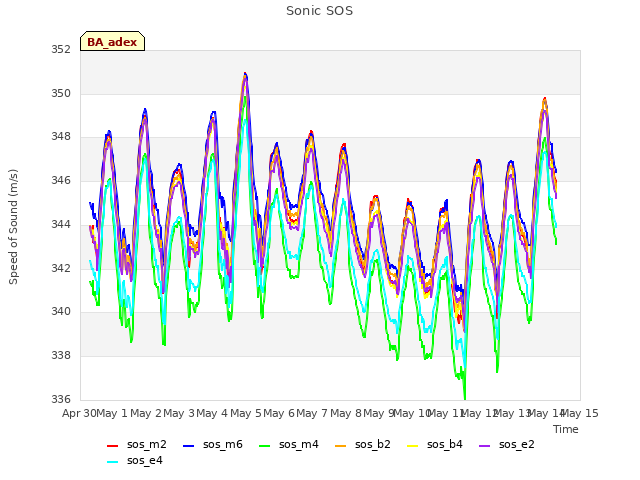This screenshot has height=480, width=640.
Task: Click the green sos_m4 legend swatch
Action: pyautogui.click(x=264, y=446)
